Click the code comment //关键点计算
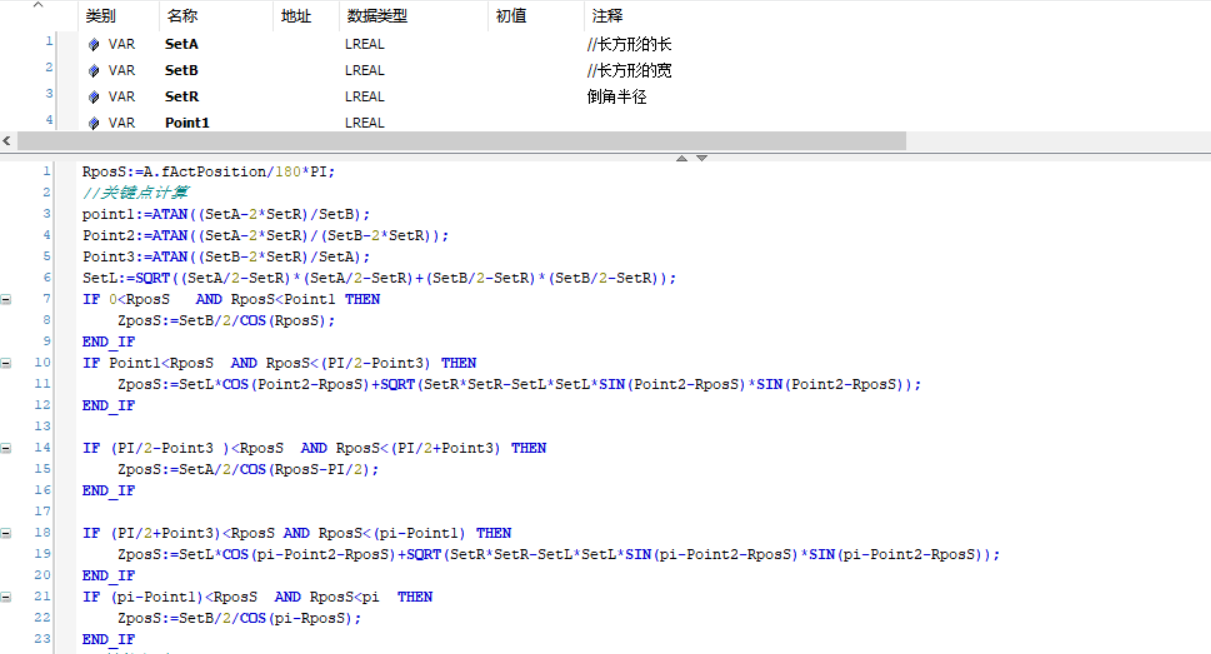1211x654 pixels. tap(135, 192)
